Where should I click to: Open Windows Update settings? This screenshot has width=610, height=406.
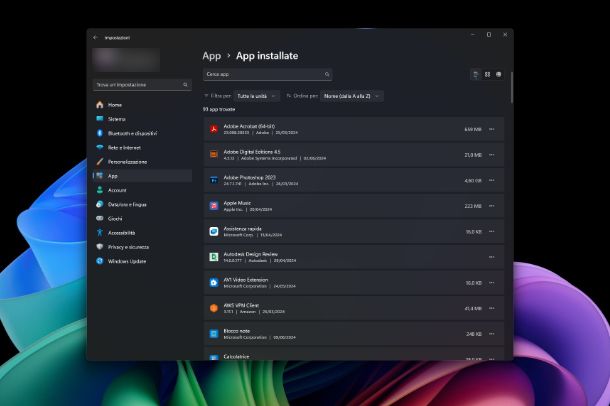(x=142, y=261)
